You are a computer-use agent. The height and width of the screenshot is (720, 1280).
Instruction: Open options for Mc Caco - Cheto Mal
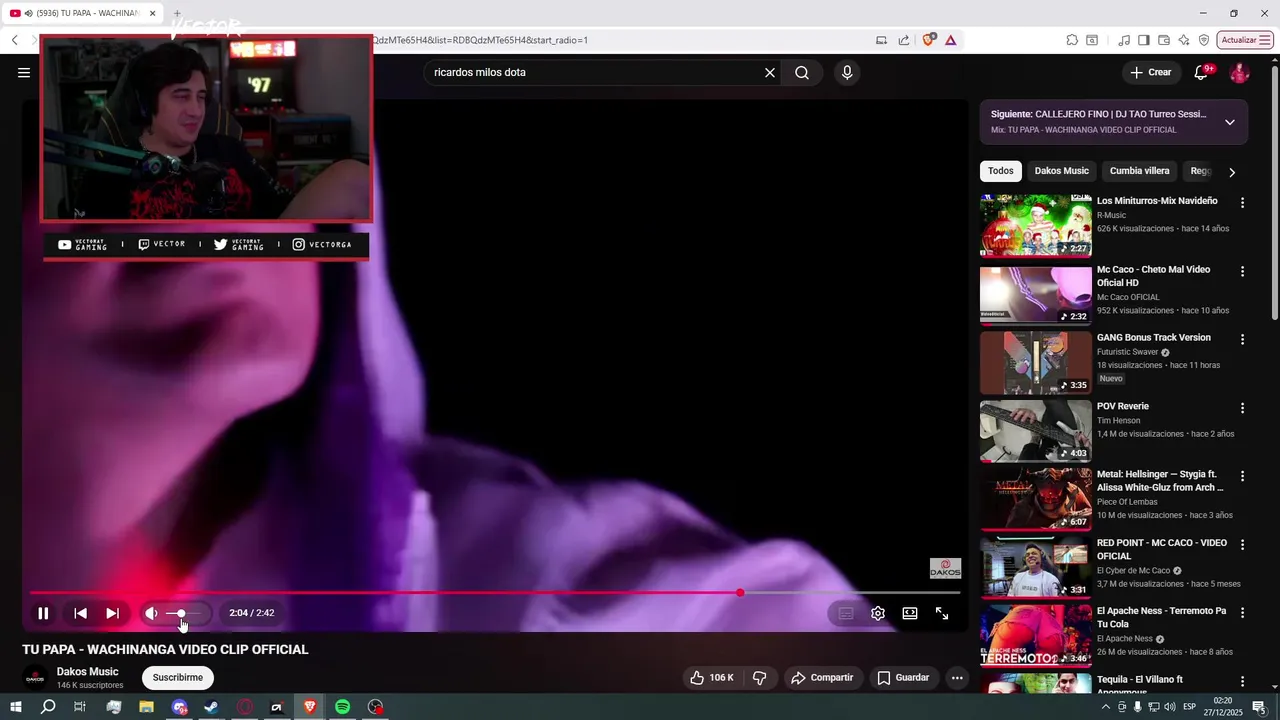1243,272
